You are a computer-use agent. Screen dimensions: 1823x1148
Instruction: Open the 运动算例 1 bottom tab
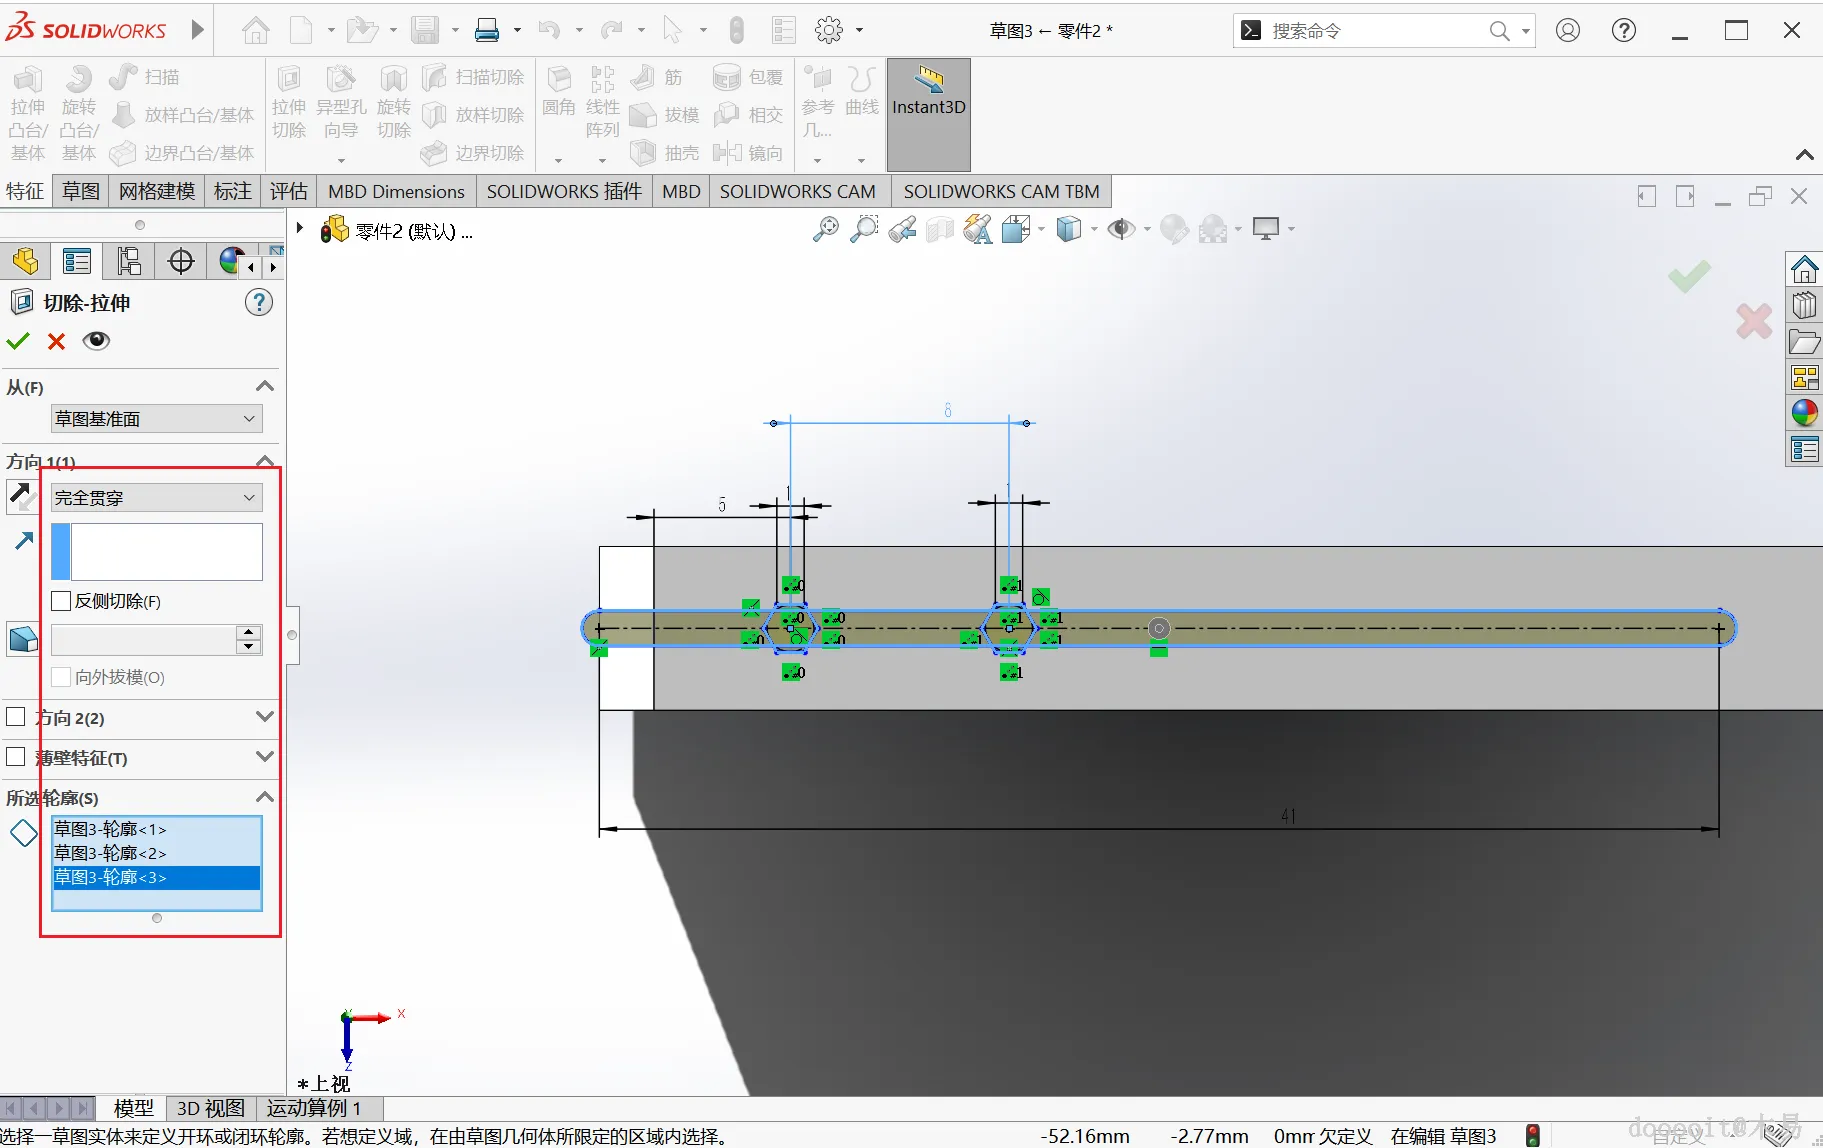(x=313, y=1108)
